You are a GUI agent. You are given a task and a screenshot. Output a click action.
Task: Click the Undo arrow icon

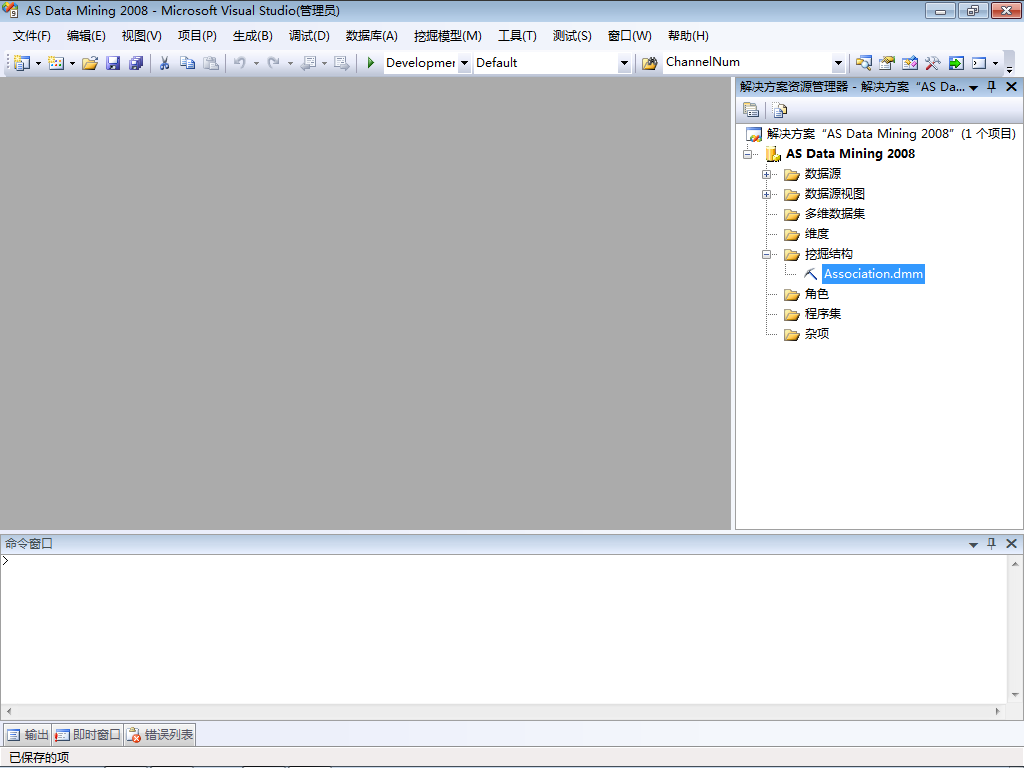pyautogui.click(x=240, y=63)
